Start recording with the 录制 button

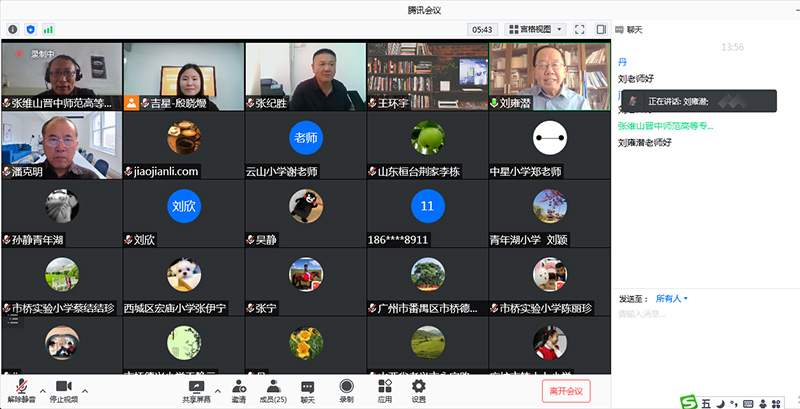point(346,388)
